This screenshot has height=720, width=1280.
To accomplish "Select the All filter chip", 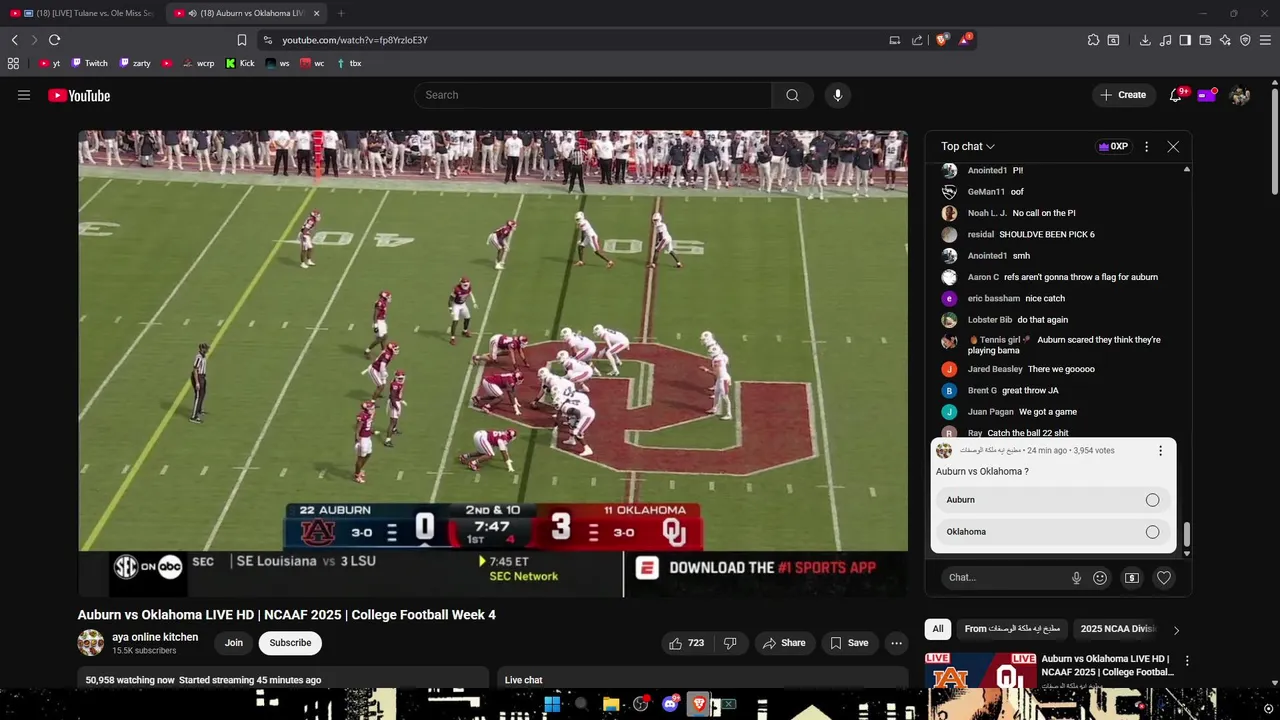I will [x=938, y=629].
